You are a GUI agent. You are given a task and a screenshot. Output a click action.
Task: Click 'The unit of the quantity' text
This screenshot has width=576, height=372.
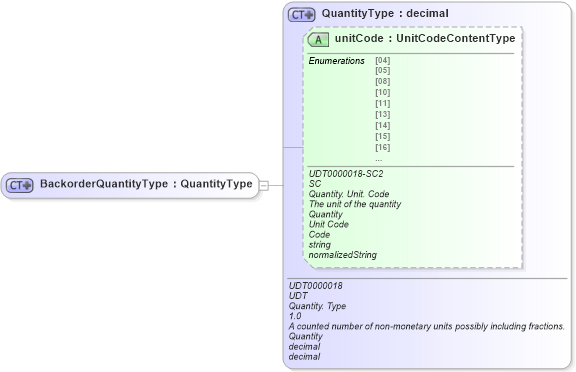pos(354,204)
